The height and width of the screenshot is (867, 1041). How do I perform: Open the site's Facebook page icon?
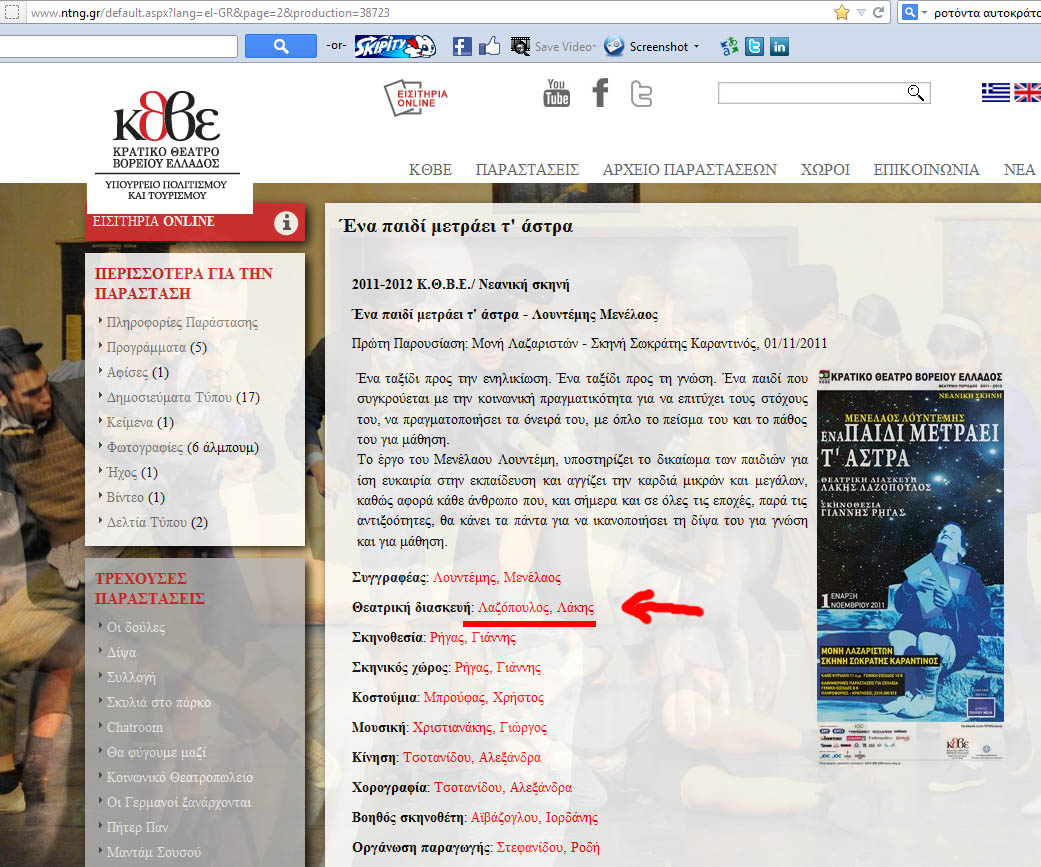[600, 93]
